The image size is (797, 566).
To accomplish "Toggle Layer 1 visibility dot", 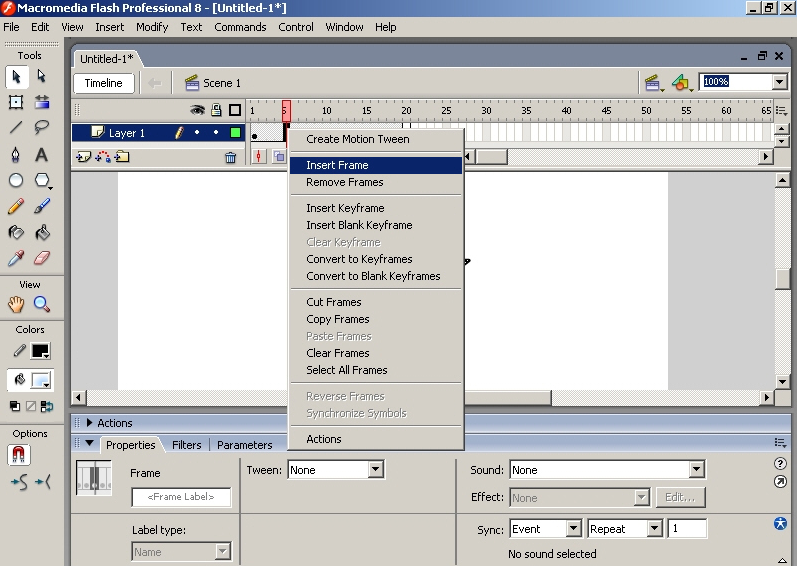I will [197, 133].
